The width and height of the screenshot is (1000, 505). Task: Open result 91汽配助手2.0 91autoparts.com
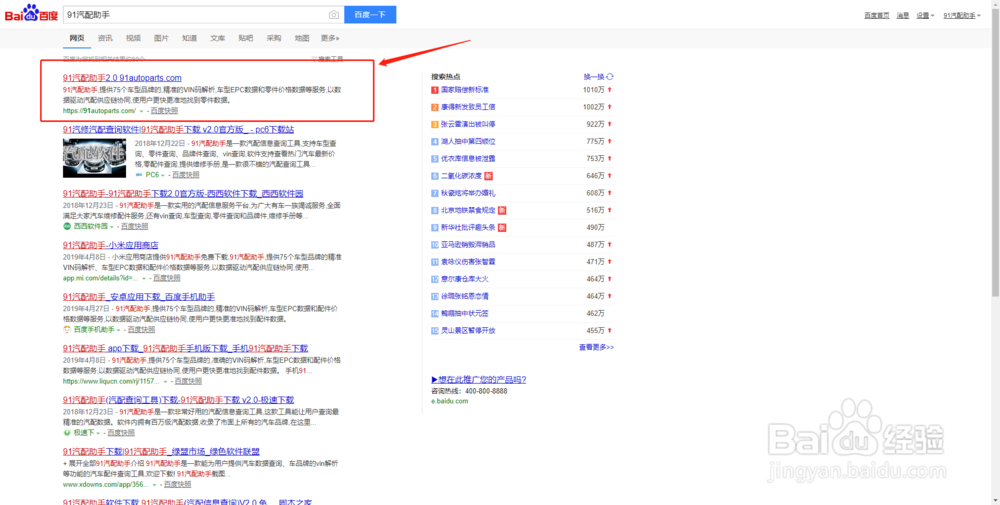(x=122, y=78)
